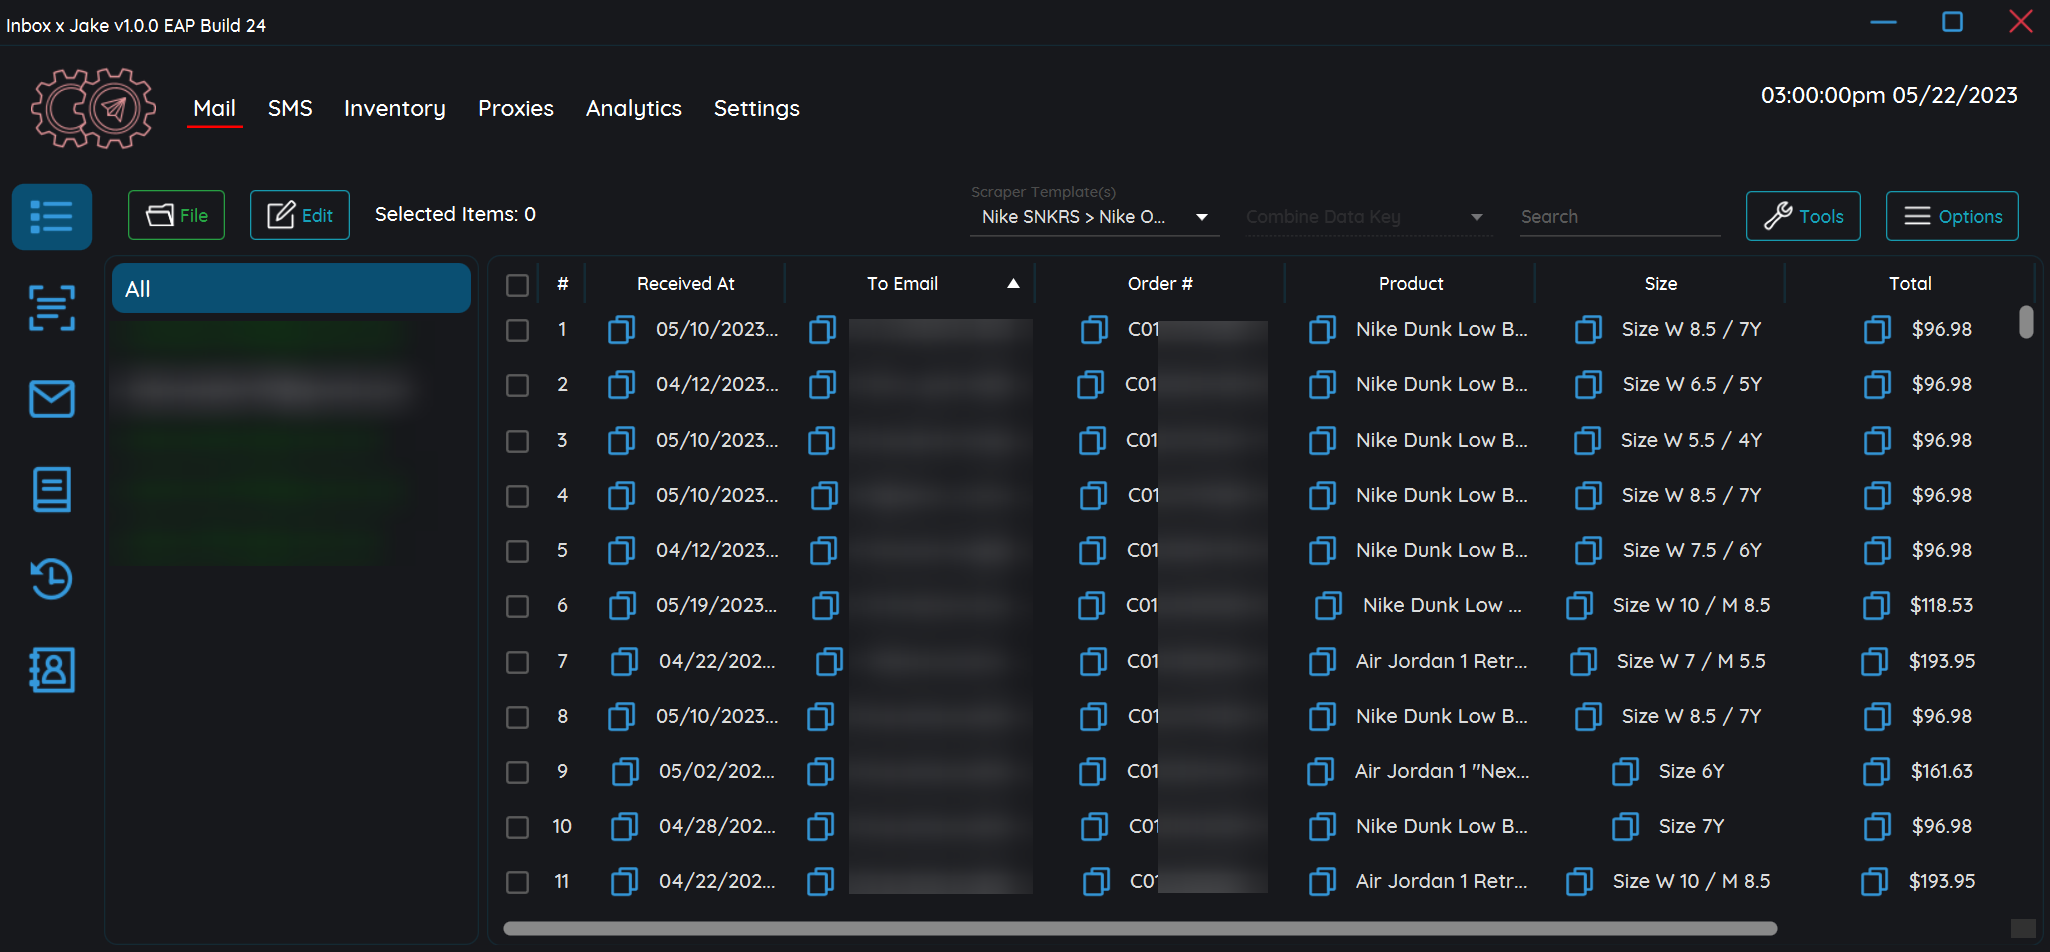
Task: Copy the $96.98 total in row 1
Action: (x=1877, y=329)
